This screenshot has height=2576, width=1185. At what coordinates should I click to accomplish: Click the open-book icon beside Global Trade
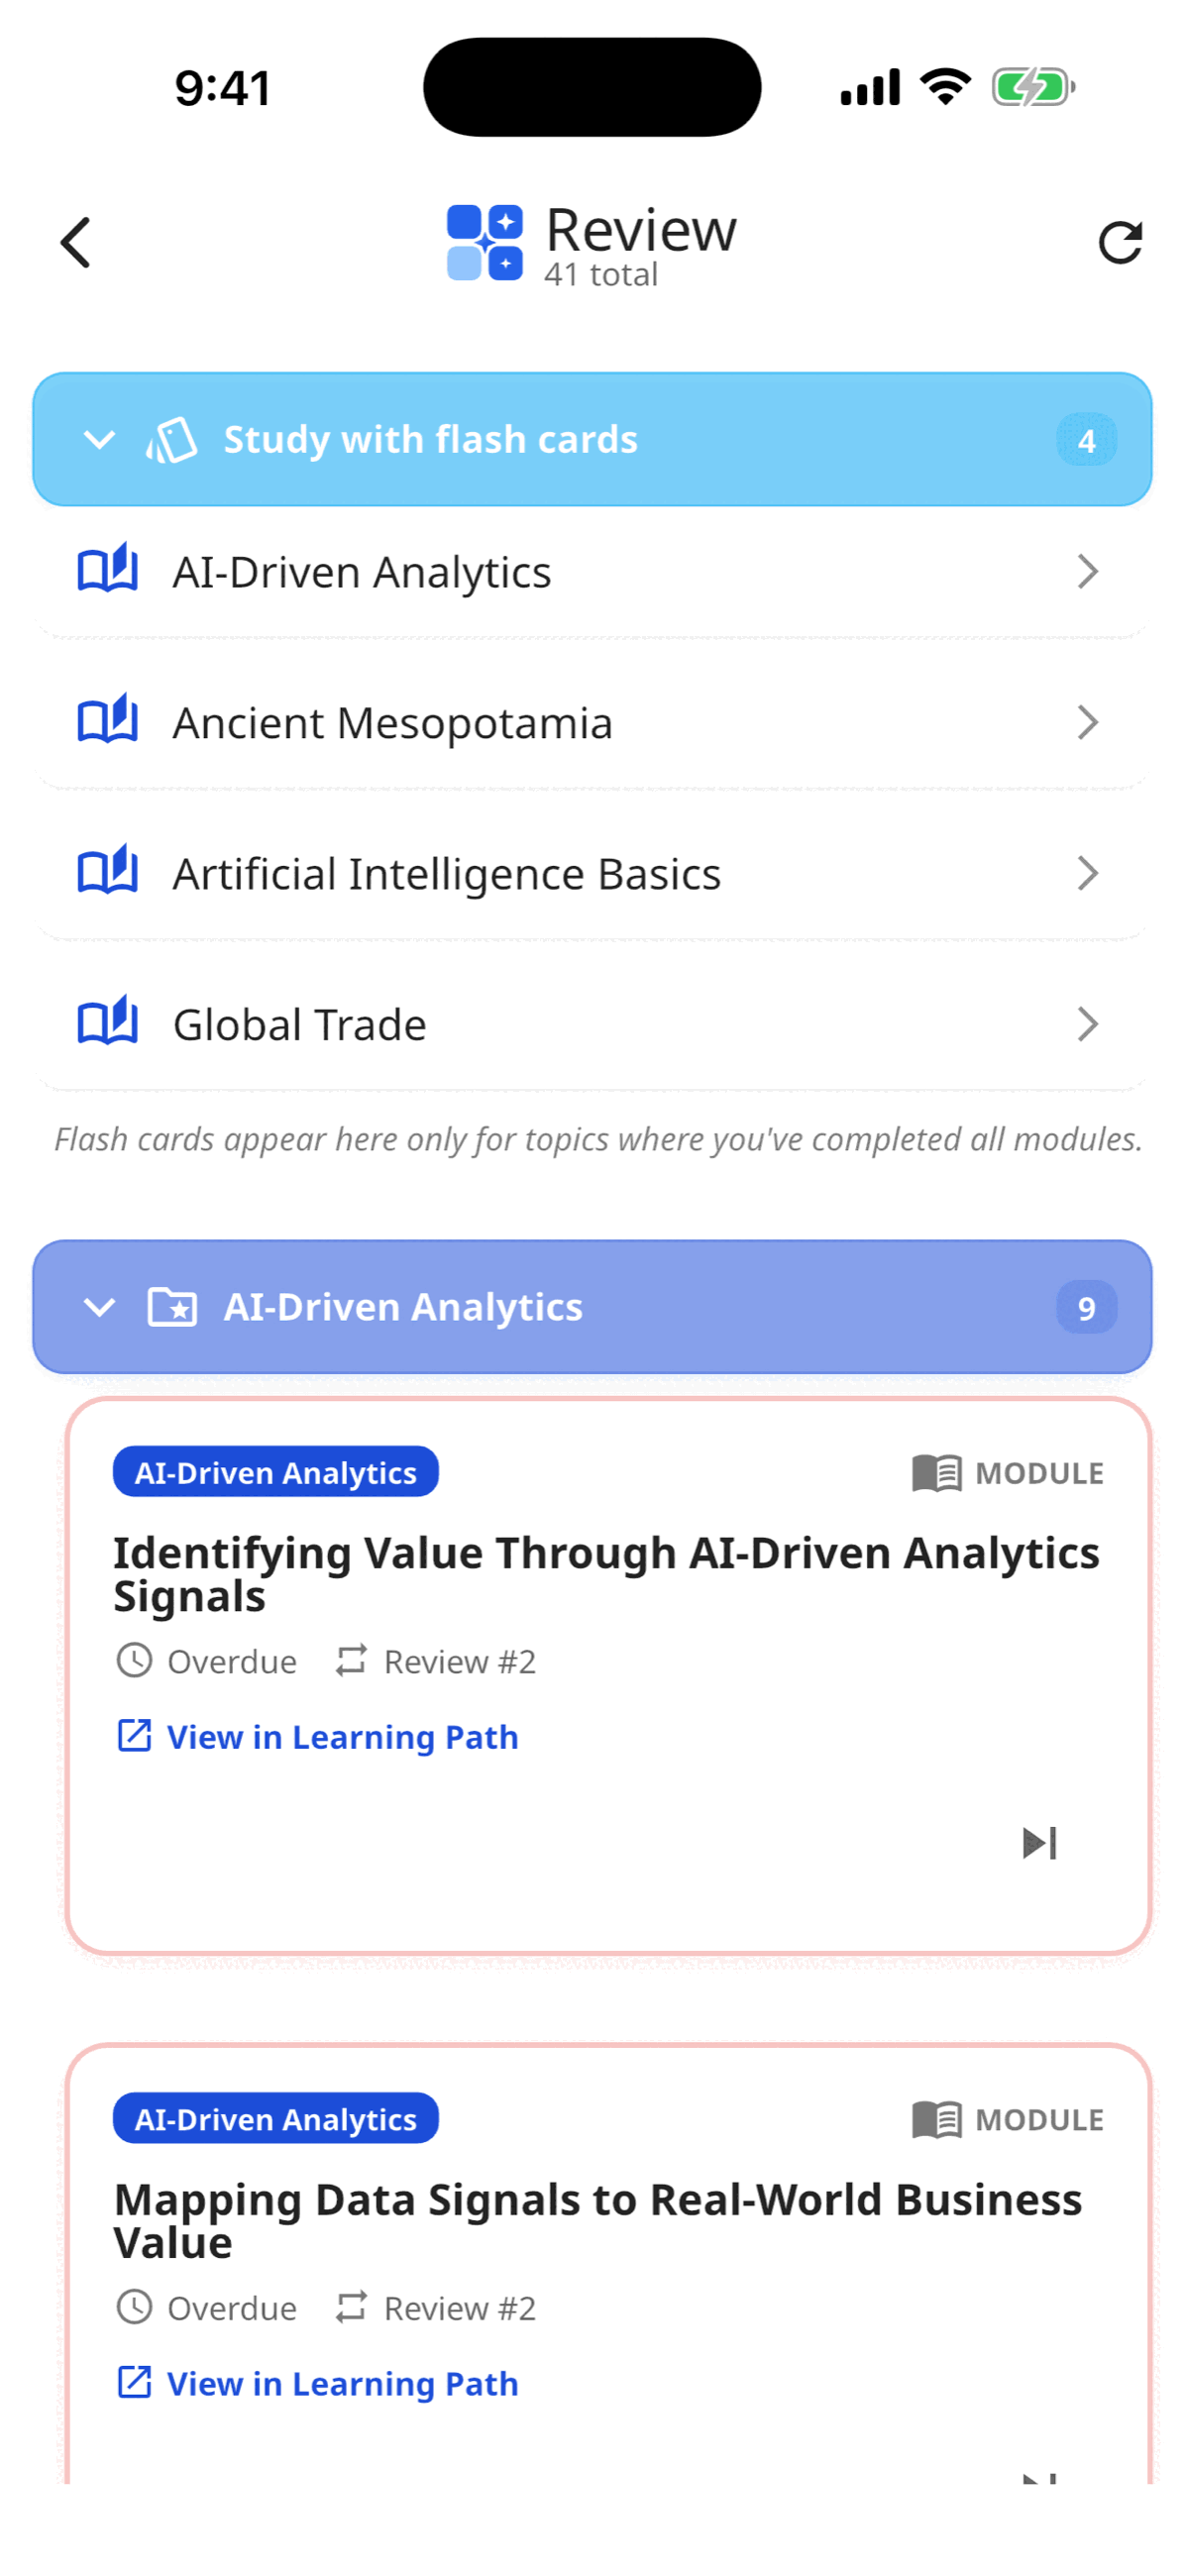(108, 1021)
